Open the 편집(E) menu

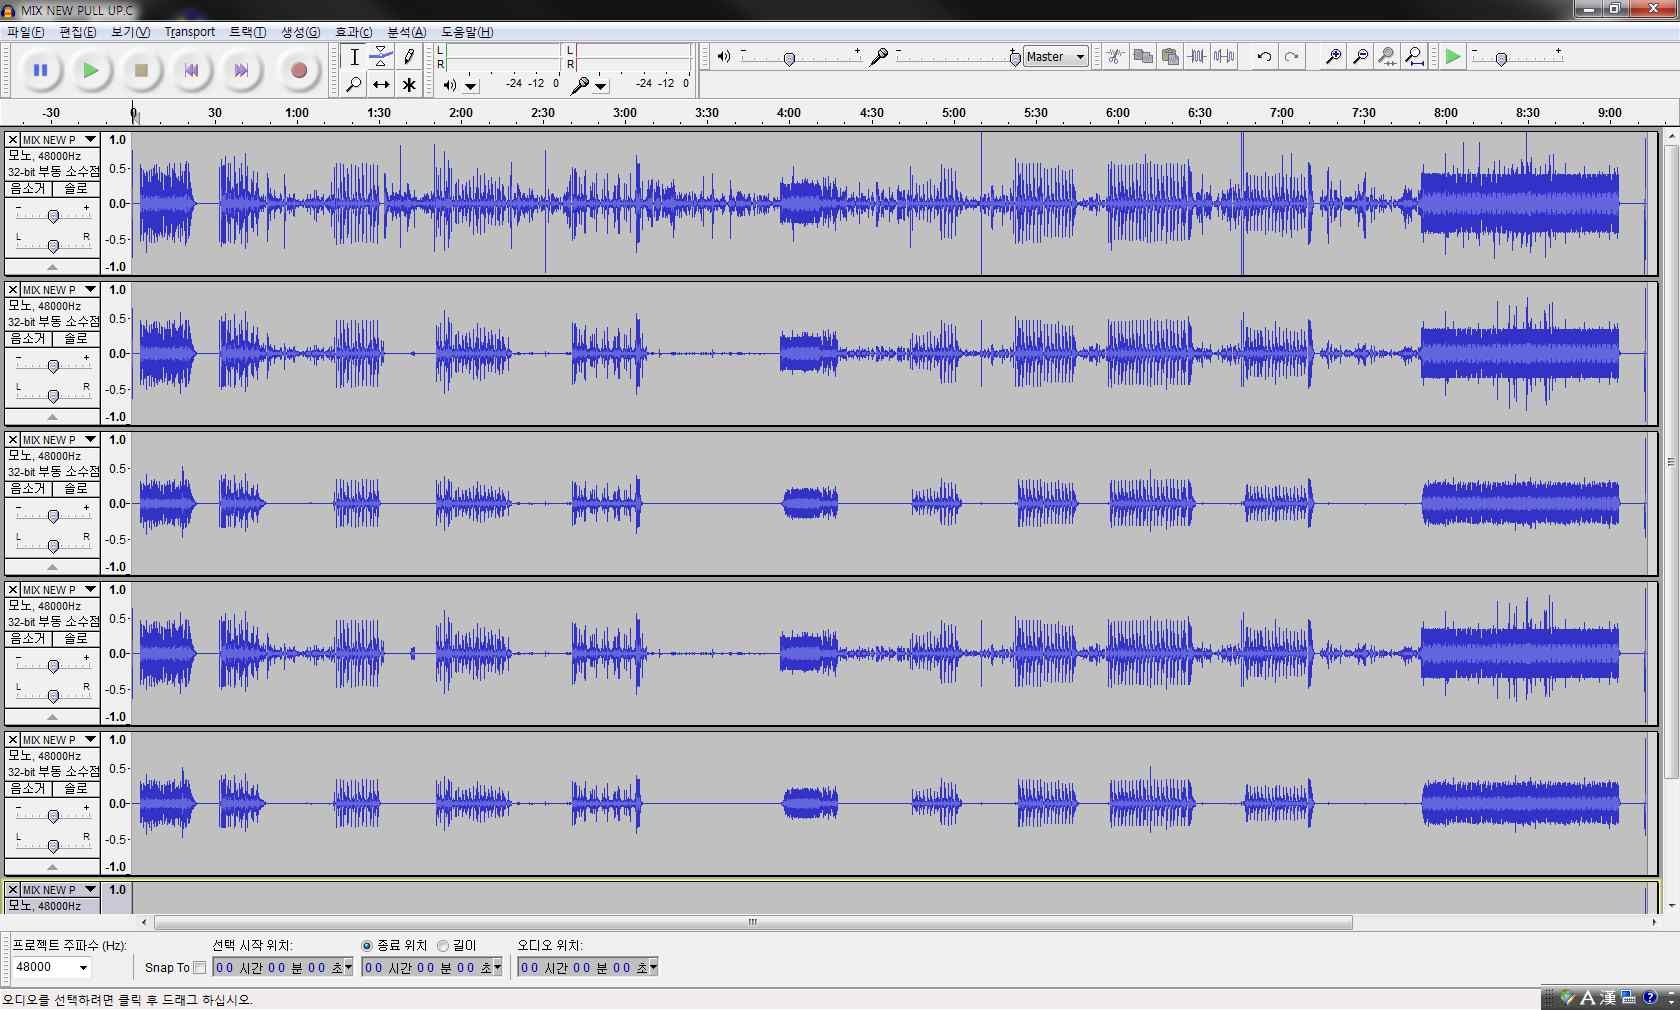(x=78, y=32)
